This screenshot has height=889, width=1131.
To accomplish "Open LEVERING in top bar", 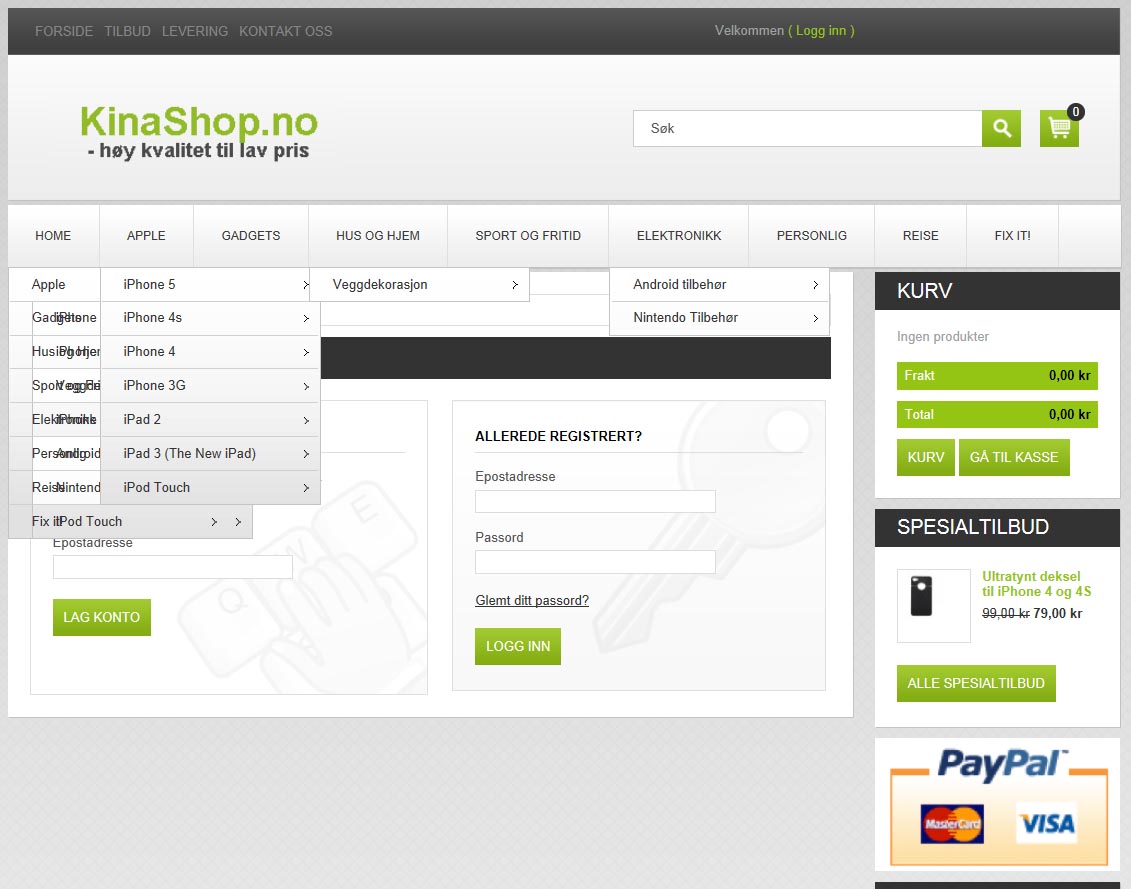I will click(x=195, y=31).
